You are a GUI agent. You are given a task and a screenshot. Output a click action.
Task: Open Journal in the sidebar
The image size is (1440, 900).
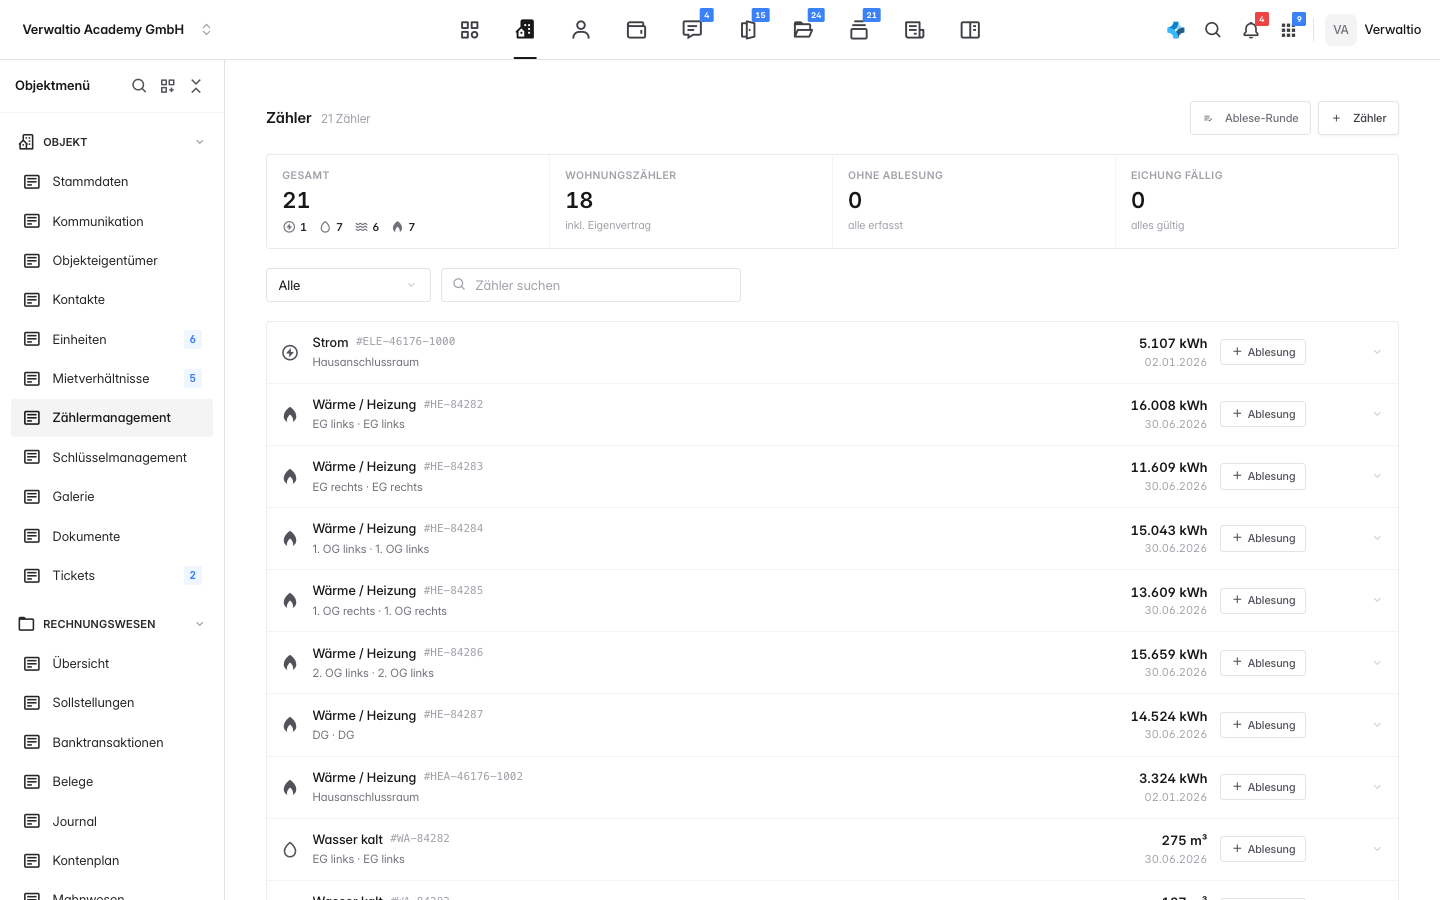[112, 821]
